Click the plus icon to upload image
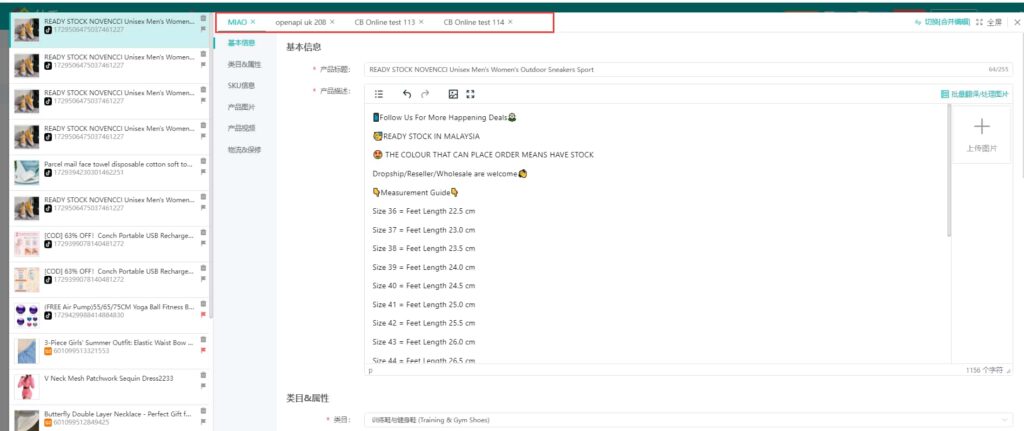The image size is (1024, 431). (981, 127)
